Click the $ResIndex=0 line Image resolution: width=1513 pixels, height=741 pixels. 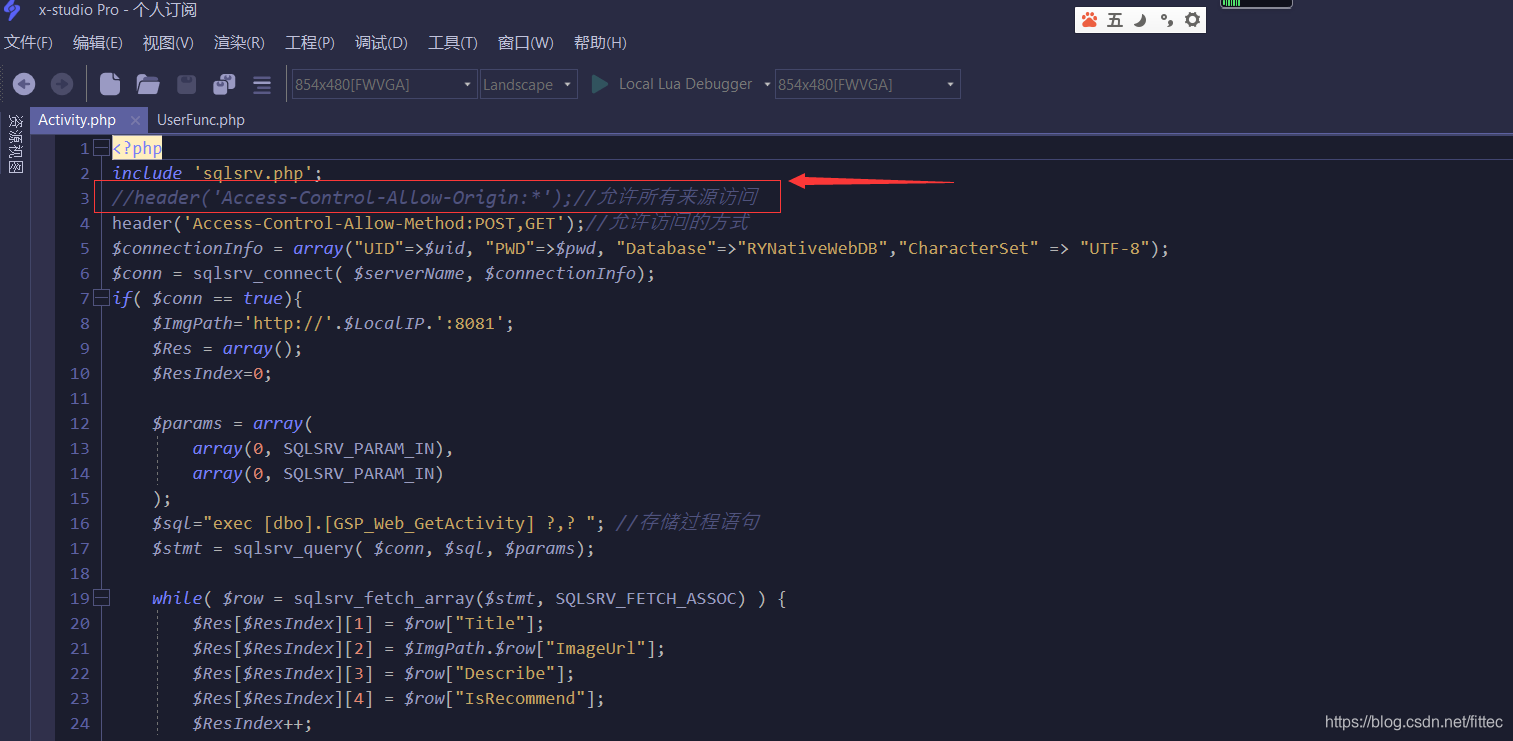212,373
